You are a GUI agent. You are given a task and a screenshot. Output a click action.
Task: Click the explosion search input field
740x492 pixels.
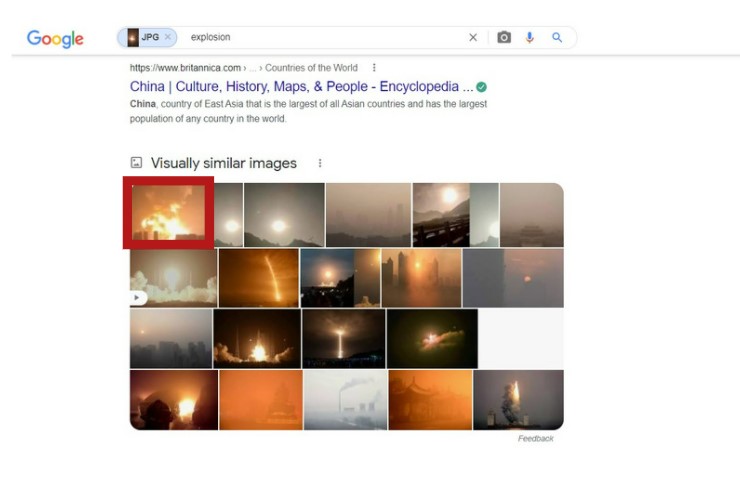click(326, 37)
